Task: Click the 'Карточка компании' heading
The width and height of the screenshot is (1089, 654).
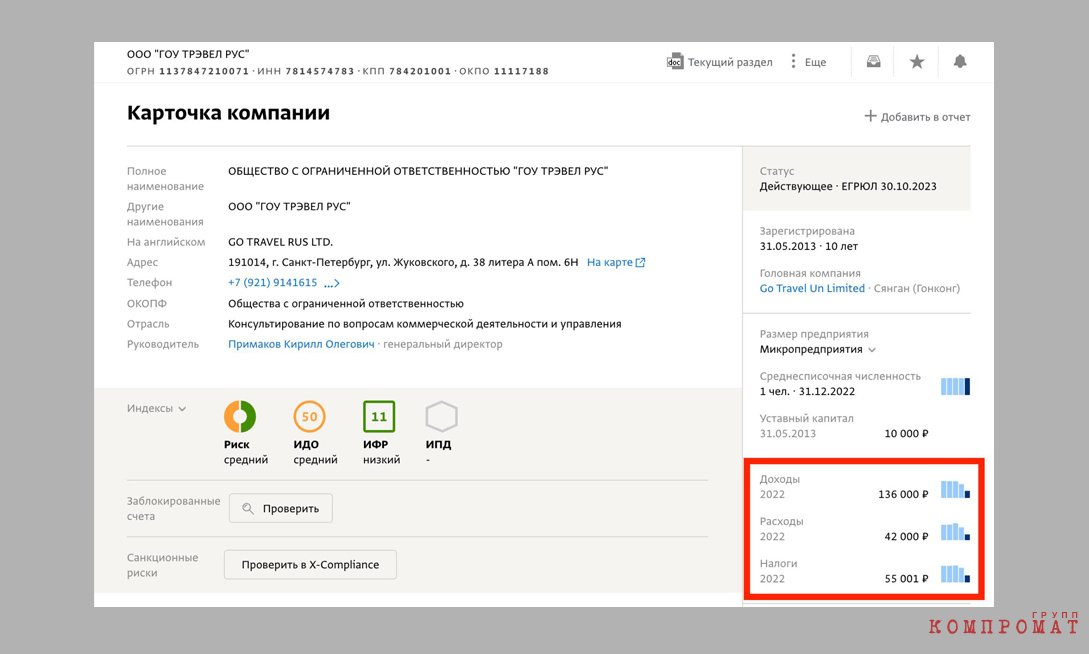Action: click(x=228, y=113)
